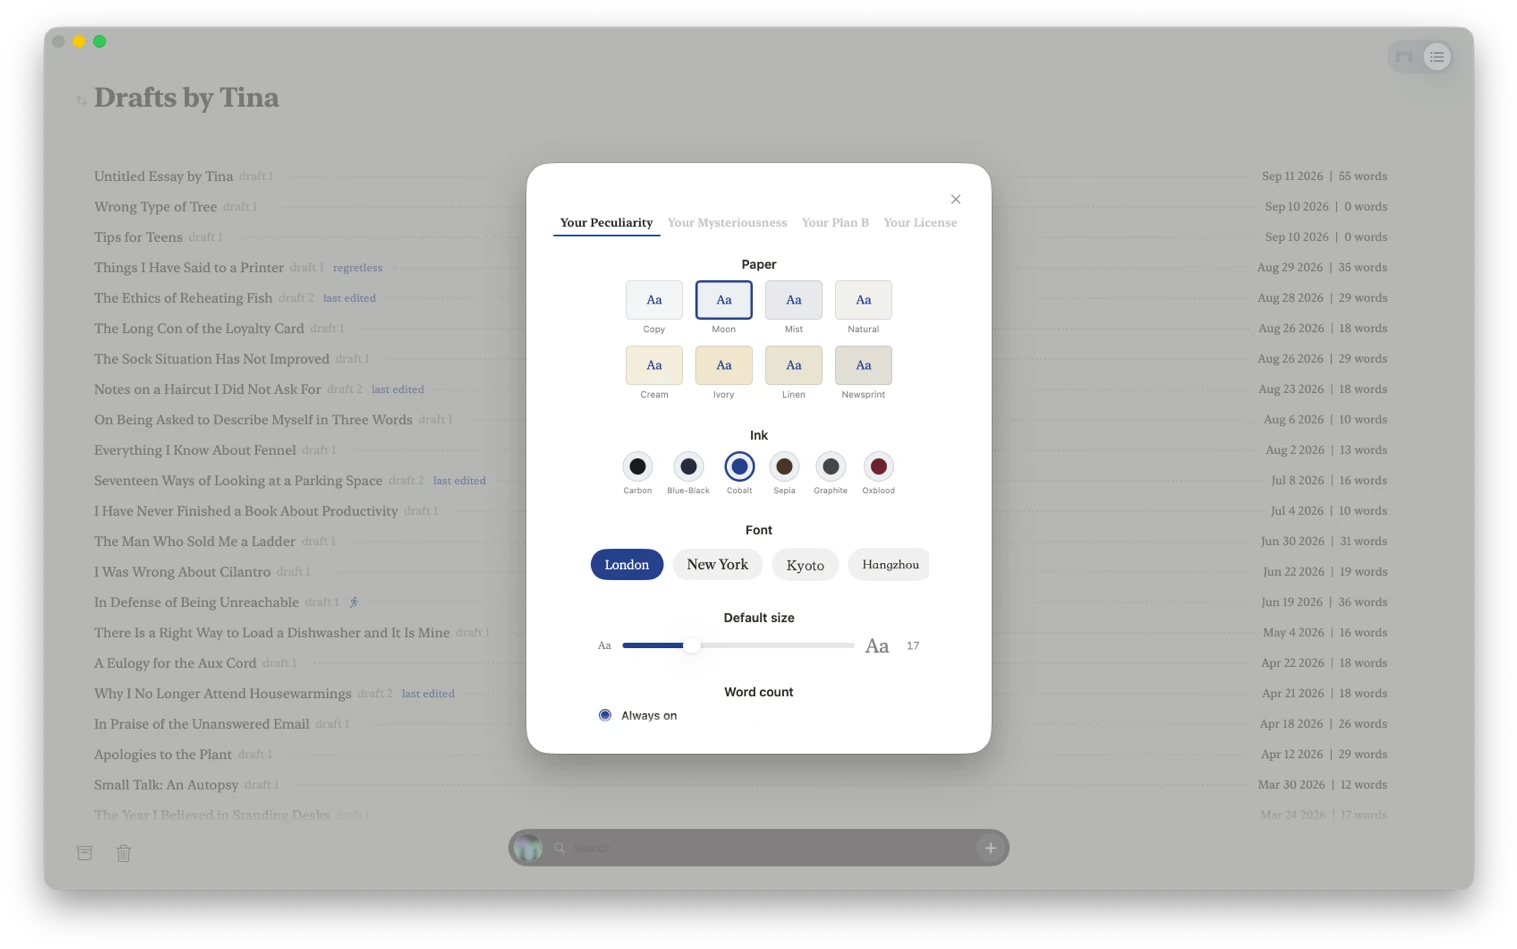1517x949 pixels.
Task: Choose the London font button
Action: click(627, 565)
